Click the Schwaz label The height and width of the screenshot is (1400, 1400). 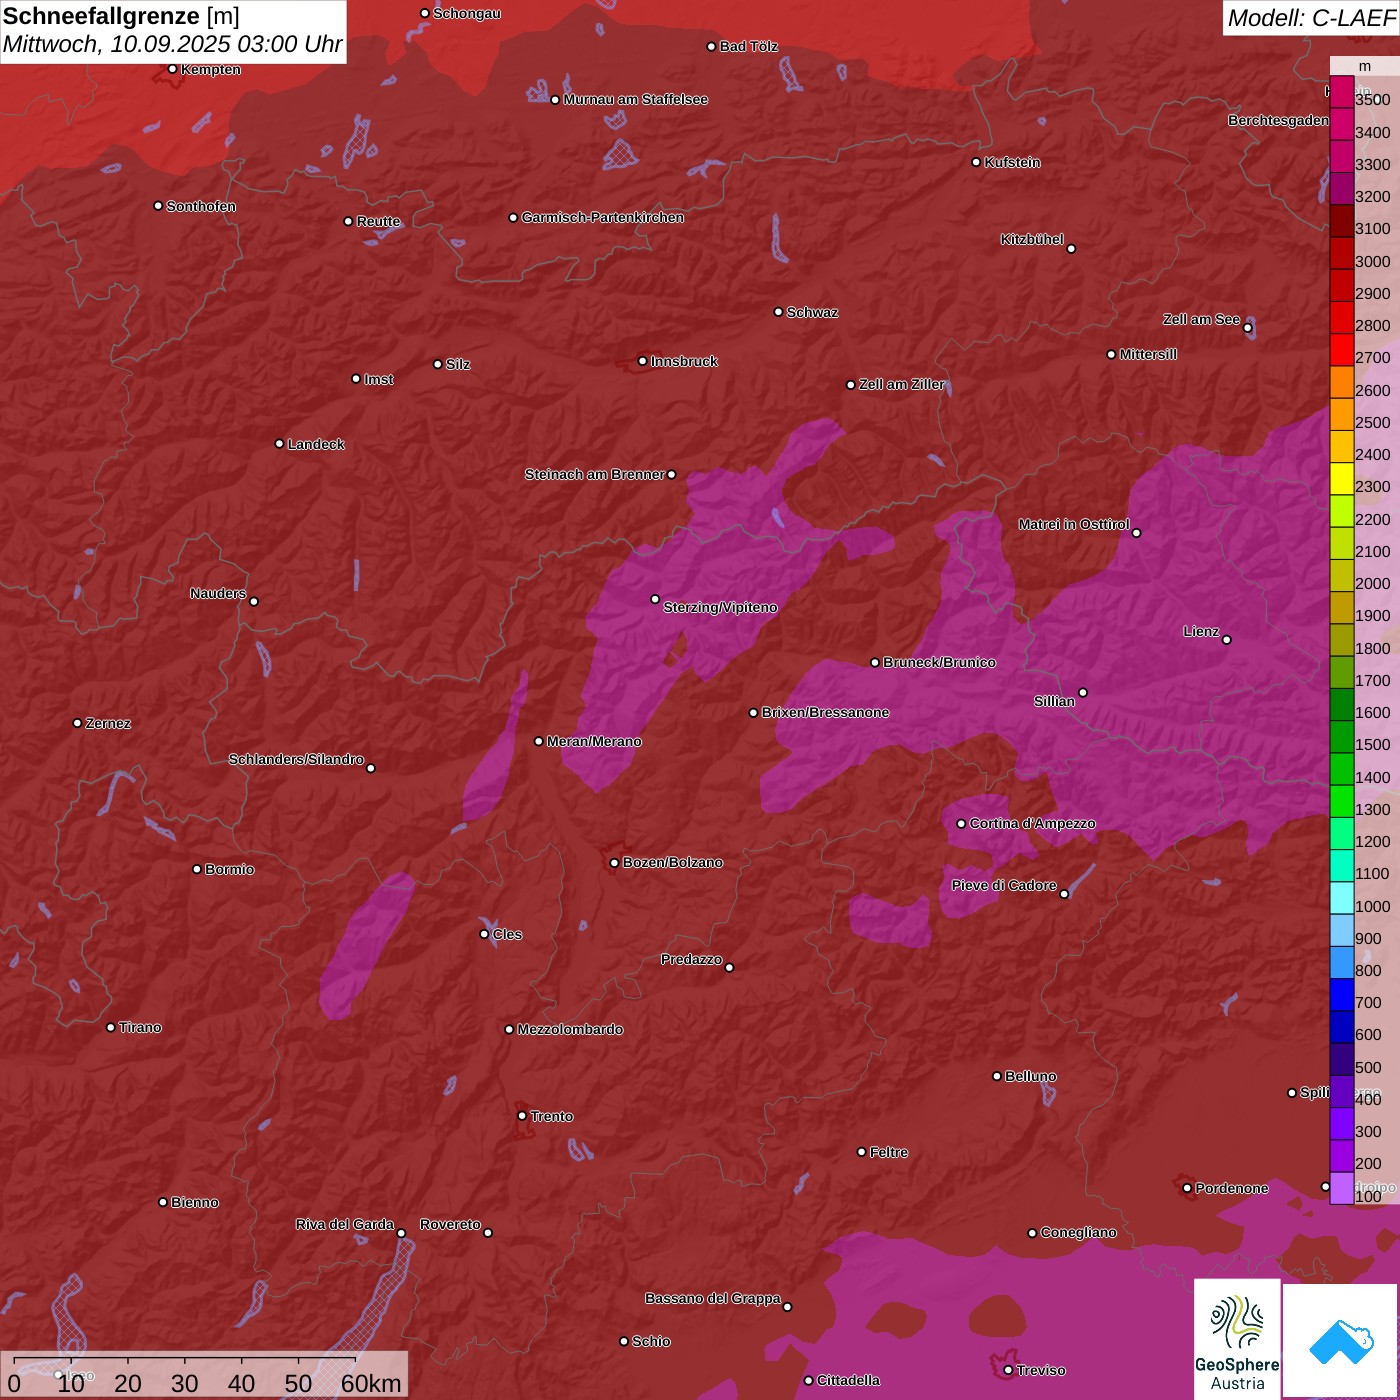[x=812, y=312]
